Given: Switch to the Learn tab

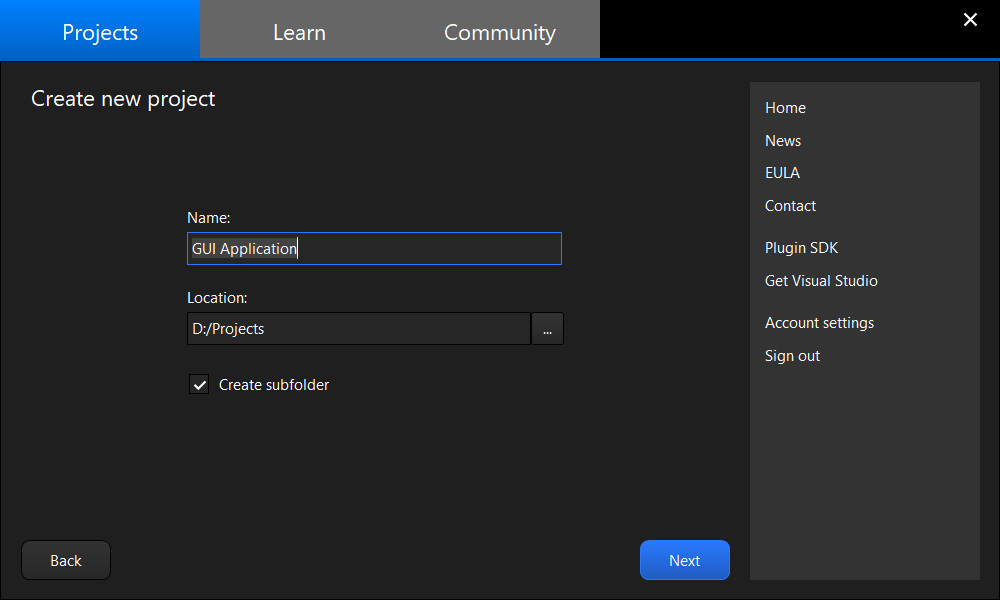Looking at the screenshot, I should tap(299, 31).
